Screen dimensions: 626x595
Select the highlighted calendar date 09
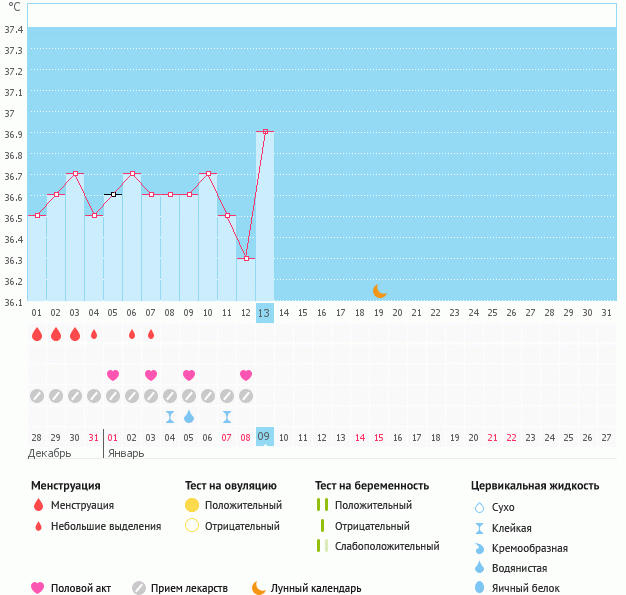click(264, 437)
